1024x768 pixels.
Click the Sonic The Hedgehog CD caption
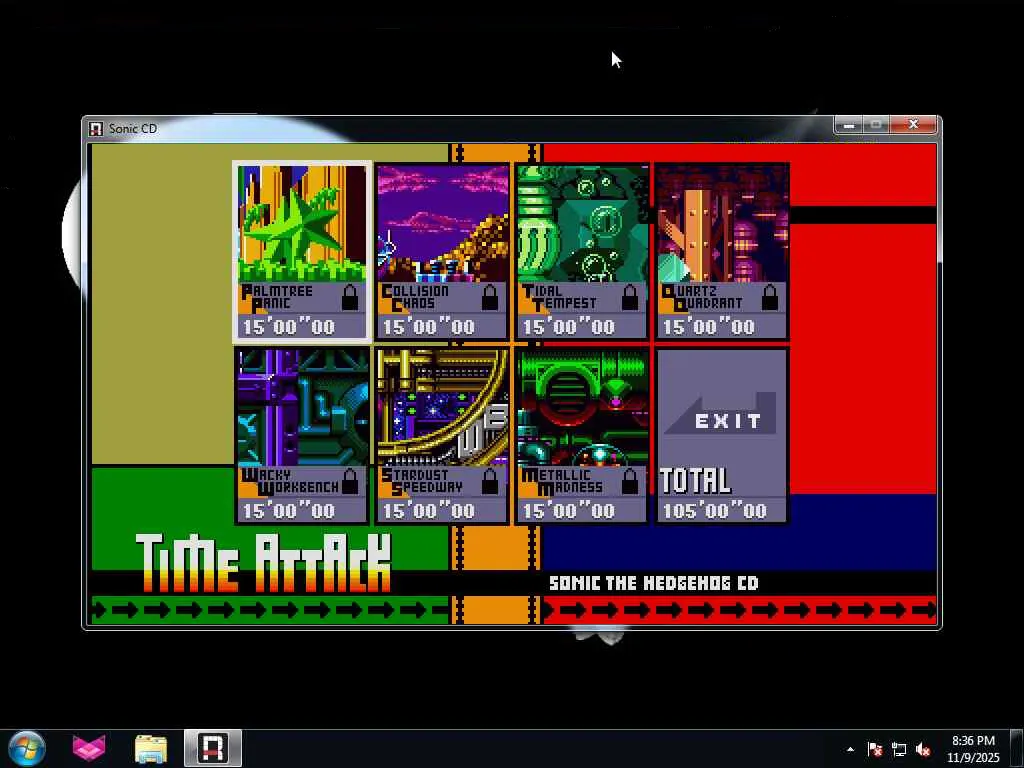coord(654,583)
